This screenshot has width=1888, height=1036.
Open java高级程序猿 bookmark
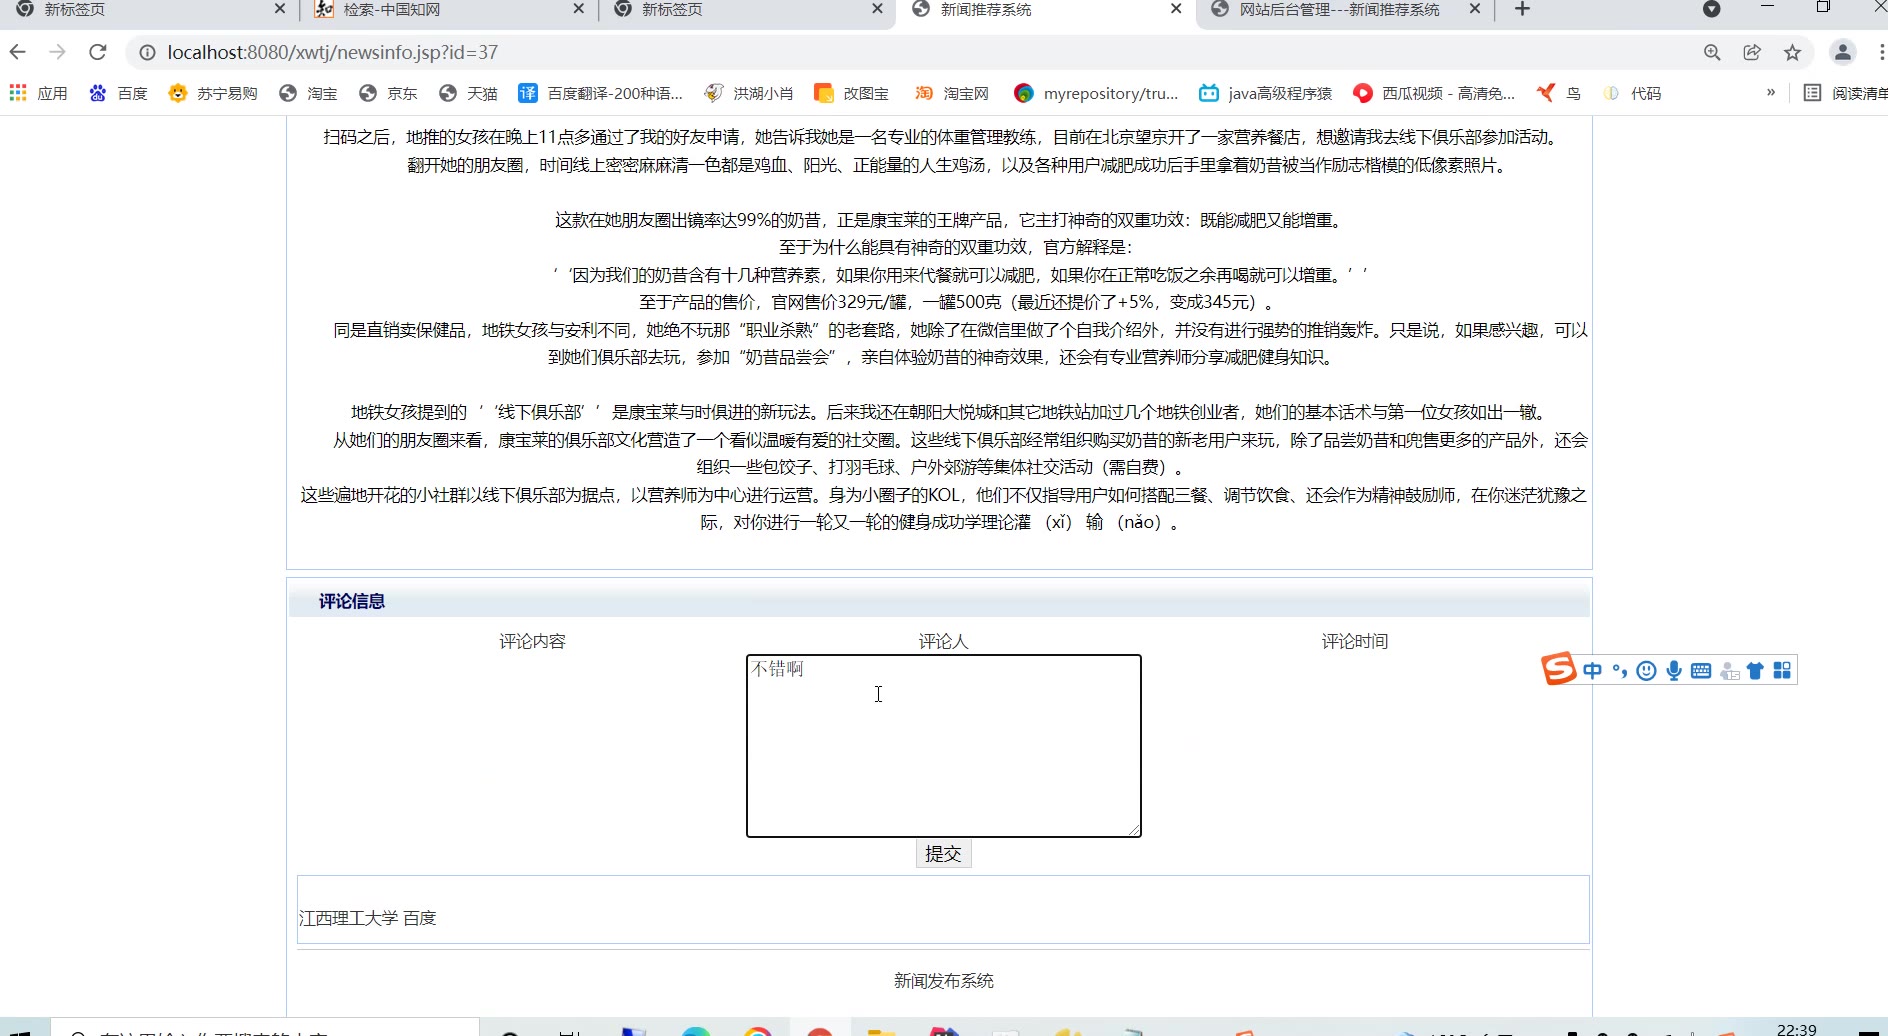click(1266, 93)
